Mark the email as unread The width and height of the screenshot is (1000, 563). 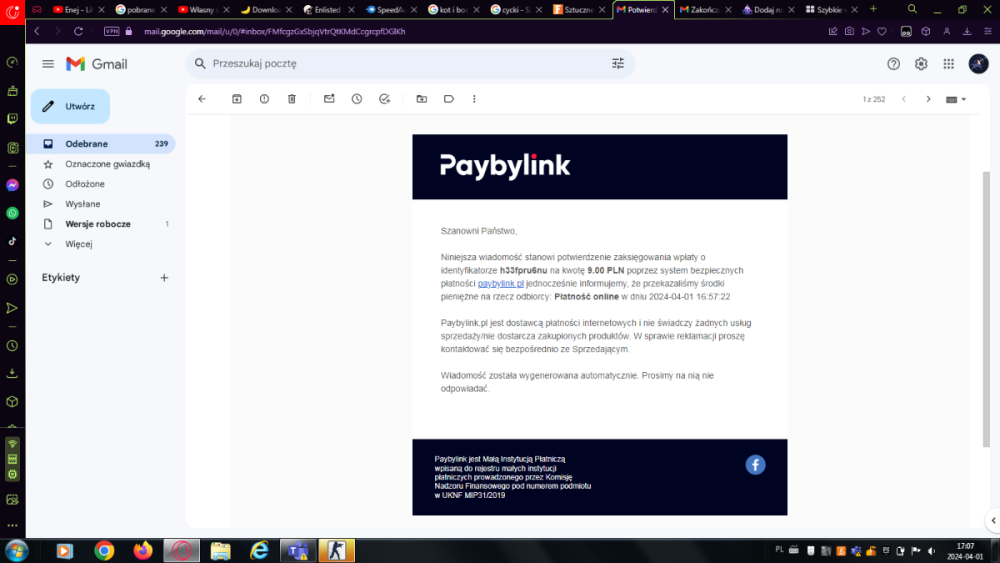[x=329, y=99]
